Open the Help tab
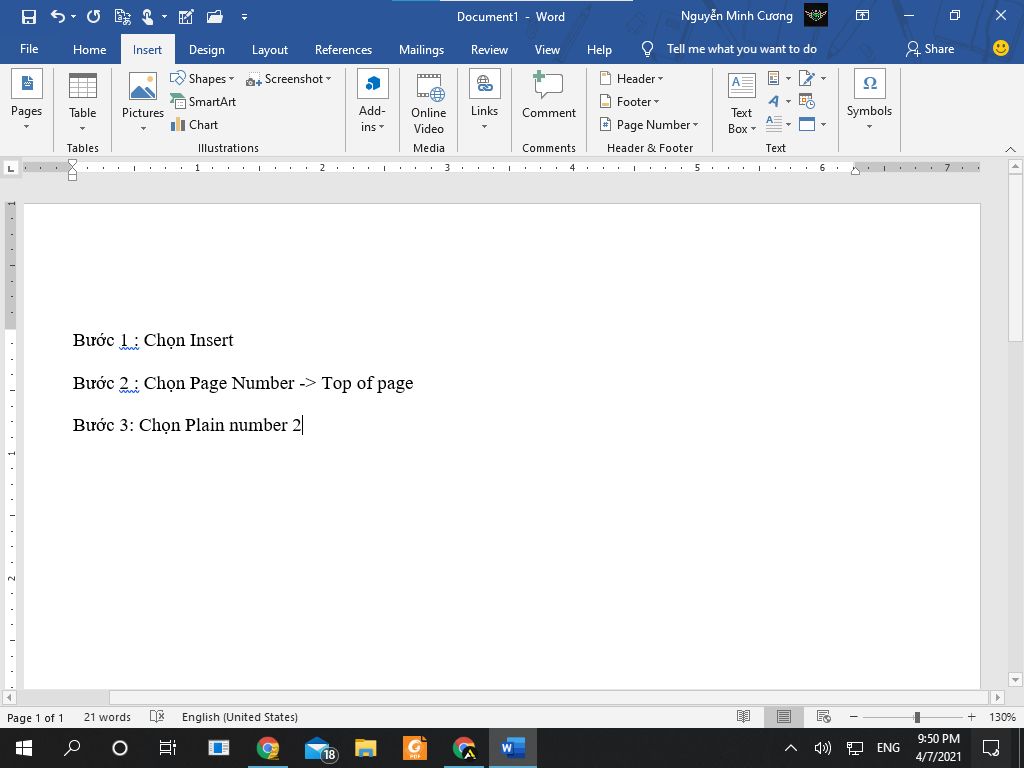 (x=599, y=49)
